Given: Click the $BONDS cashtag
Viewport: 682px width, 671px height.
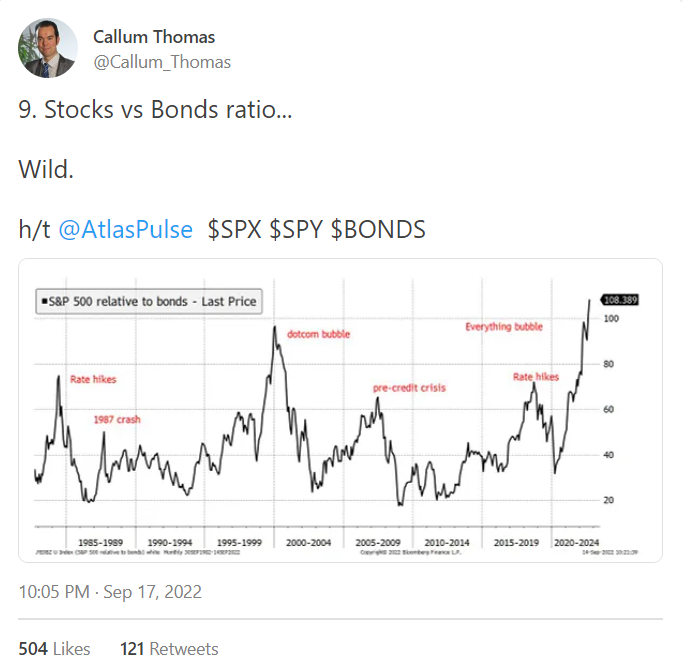Looking at the screenshot, I should 377,230.
